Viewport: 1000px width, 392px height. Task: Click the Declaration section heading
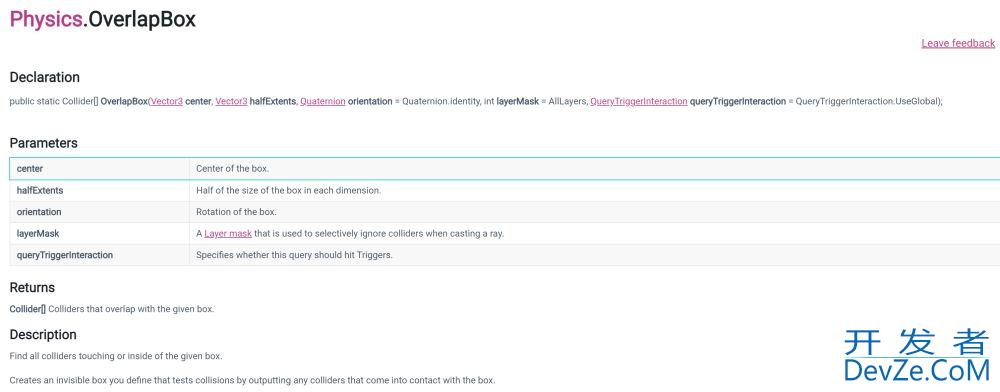(x=45, y=77)
